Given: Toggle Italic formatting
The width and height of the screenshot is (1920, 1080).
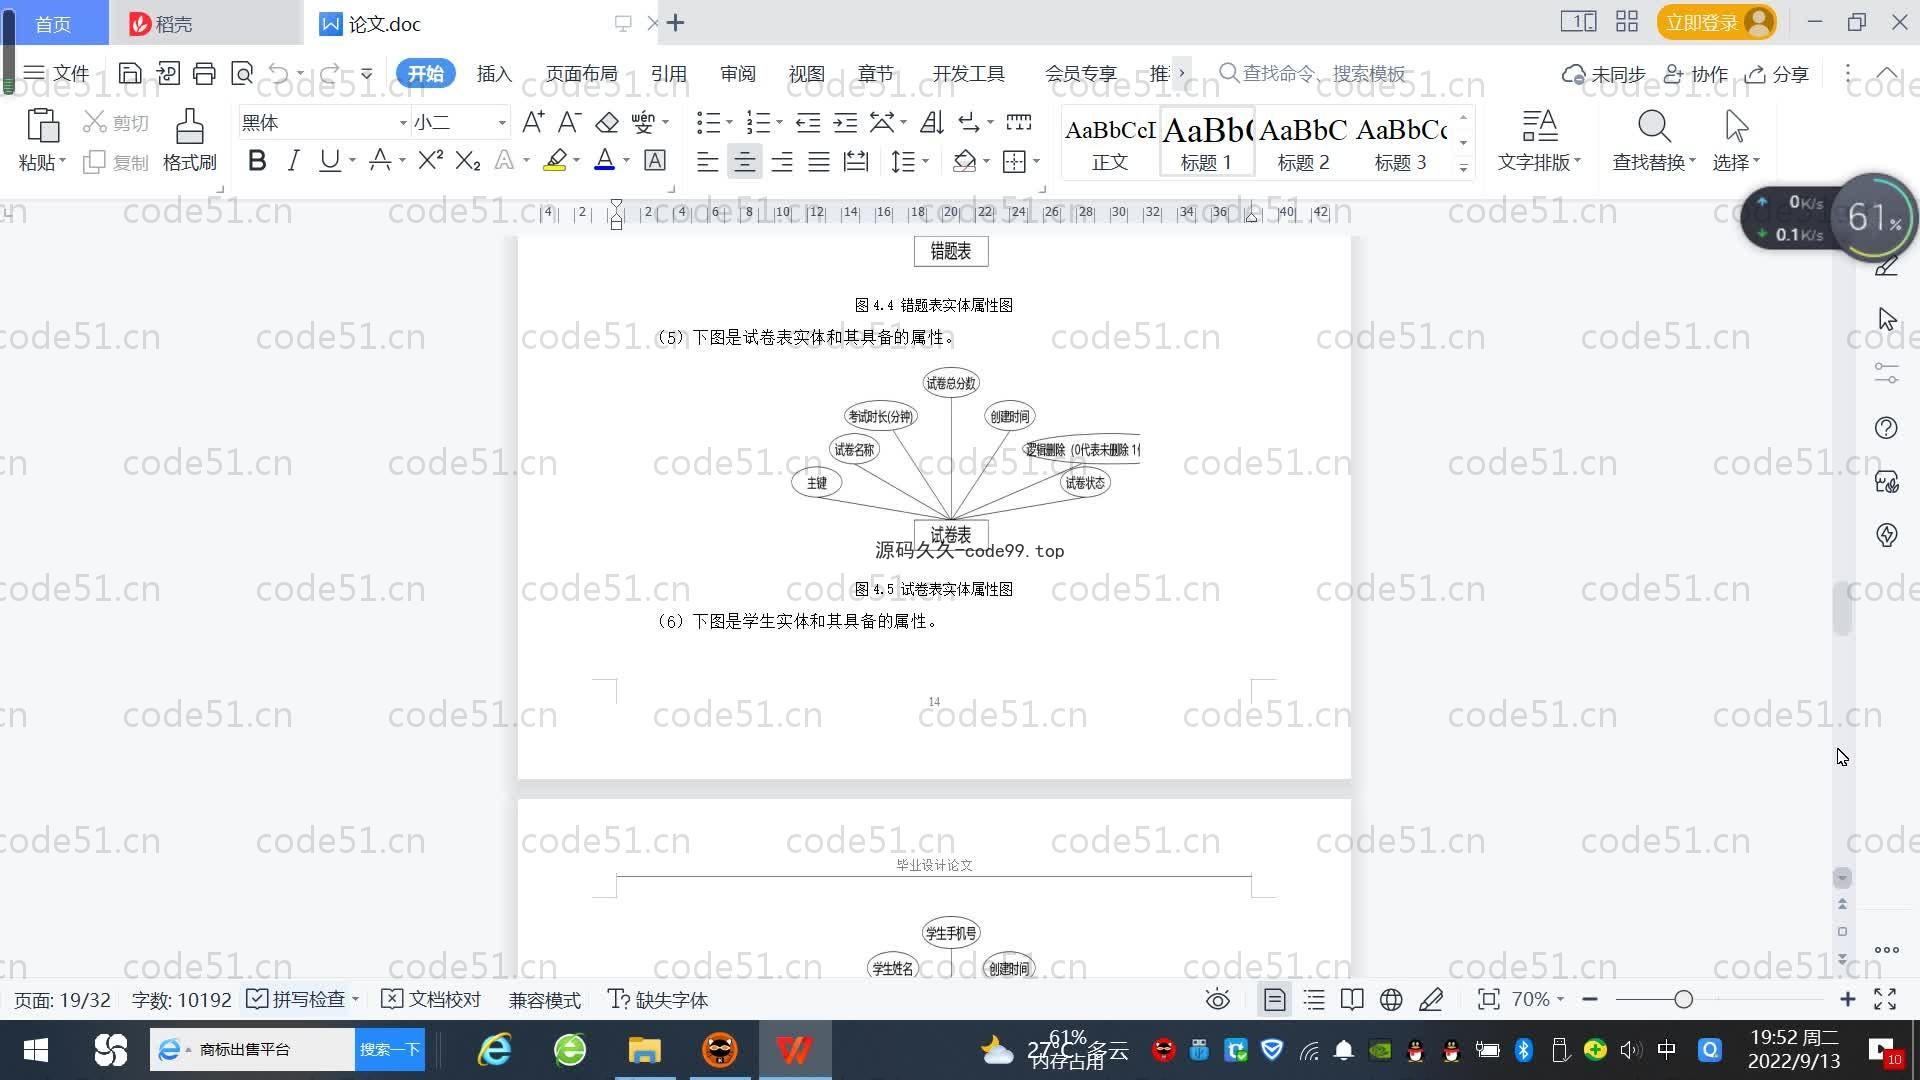Looking at the screenshot, I should click(x=293, y=160).
